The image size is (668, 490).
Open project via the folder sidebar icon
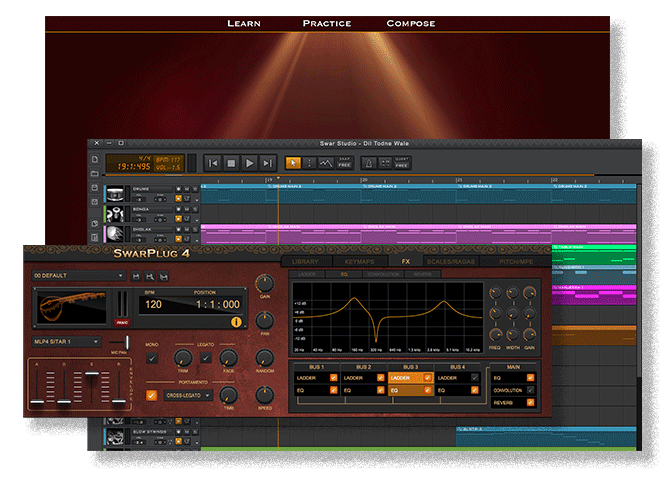click(x=95, y=173)
